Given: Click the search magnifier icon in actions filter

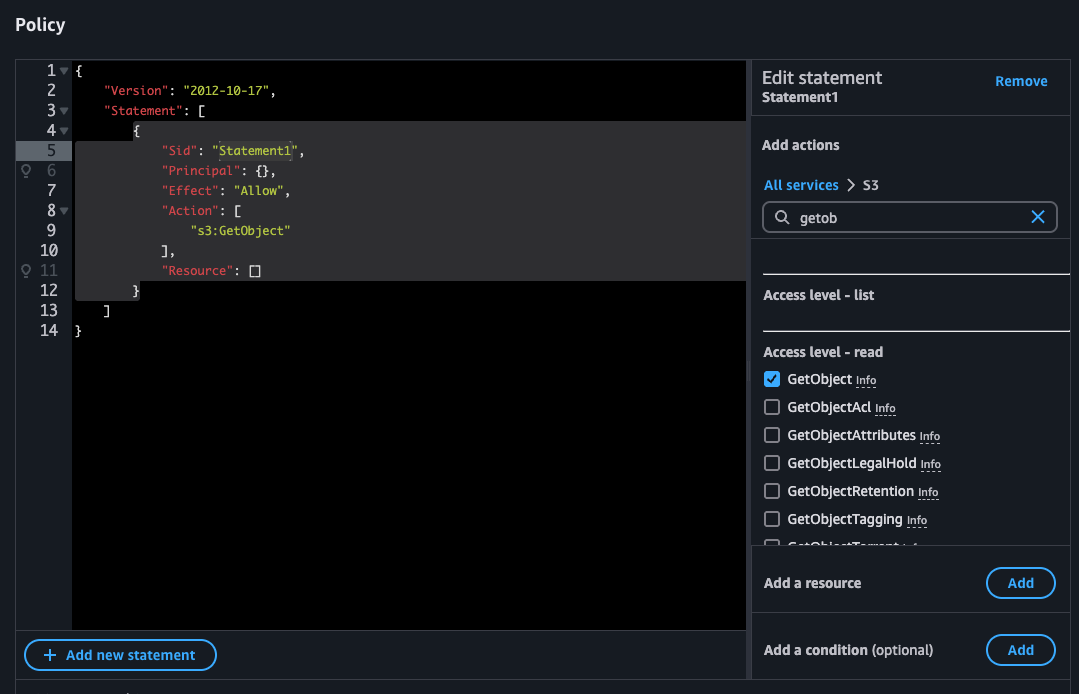Looking at the screenshot, I should tap(782, 217).
